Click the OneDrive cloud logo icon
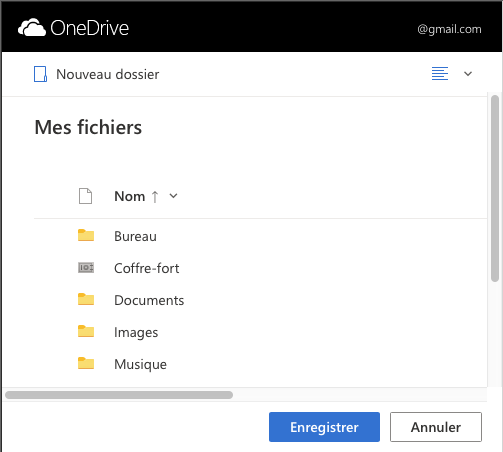Image resolution: width=503 pixels, height=452 pixels. pyautogui.click(x=32, y=27)
